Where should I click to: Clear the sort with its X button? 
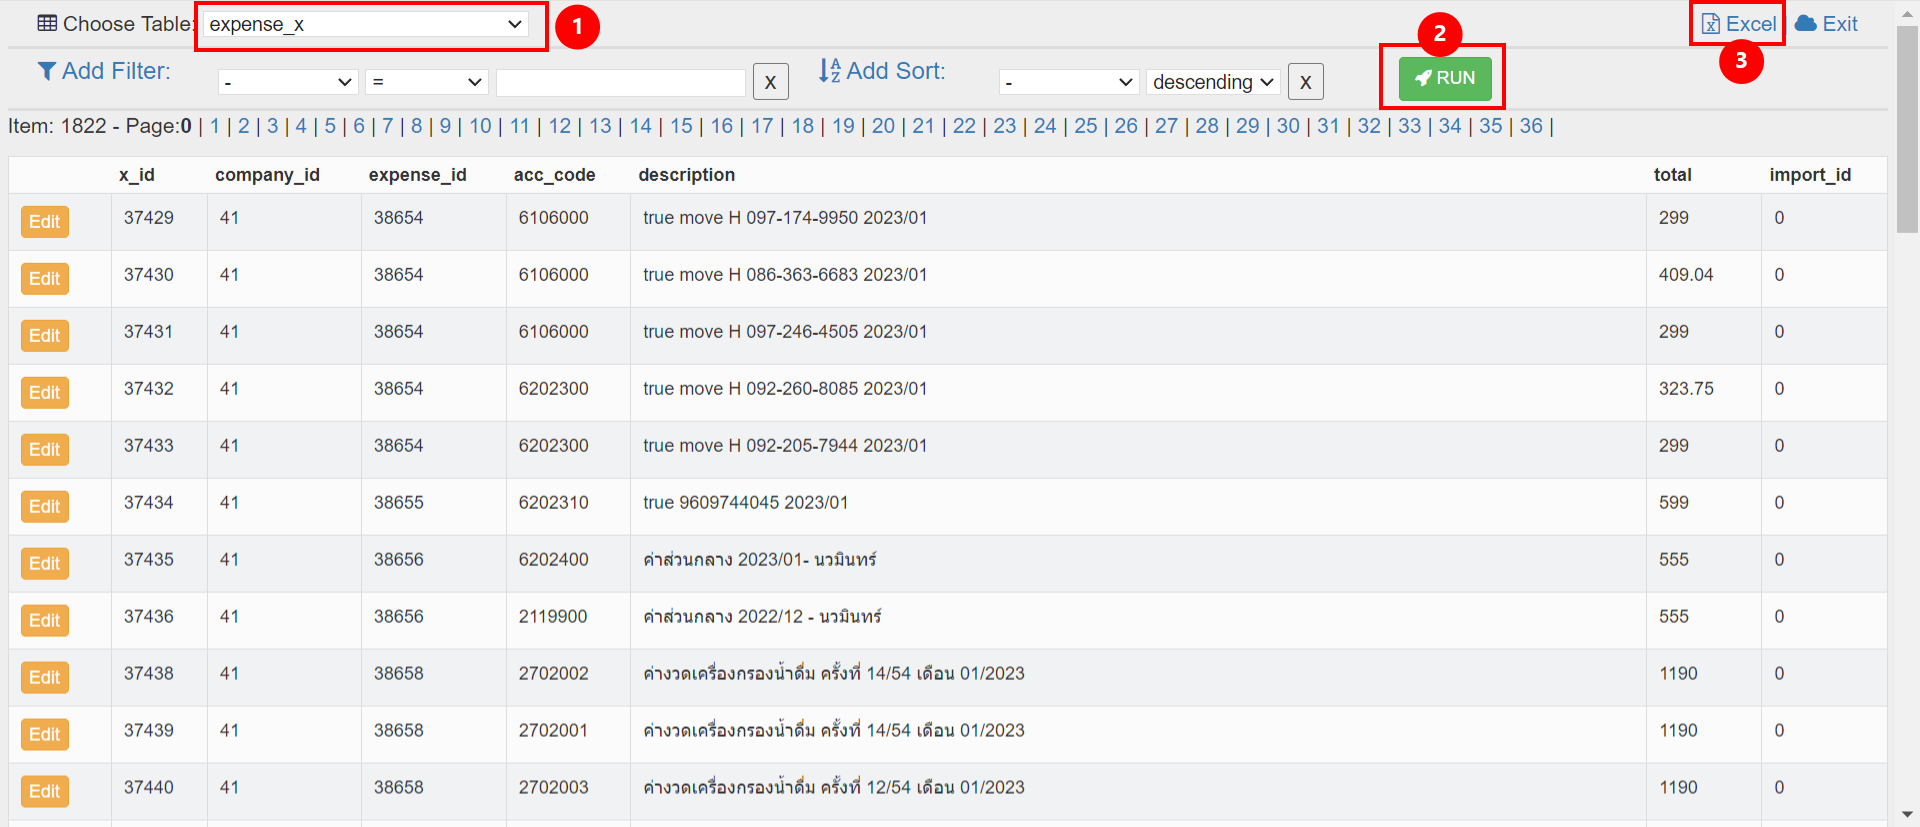pos(1305,82)
